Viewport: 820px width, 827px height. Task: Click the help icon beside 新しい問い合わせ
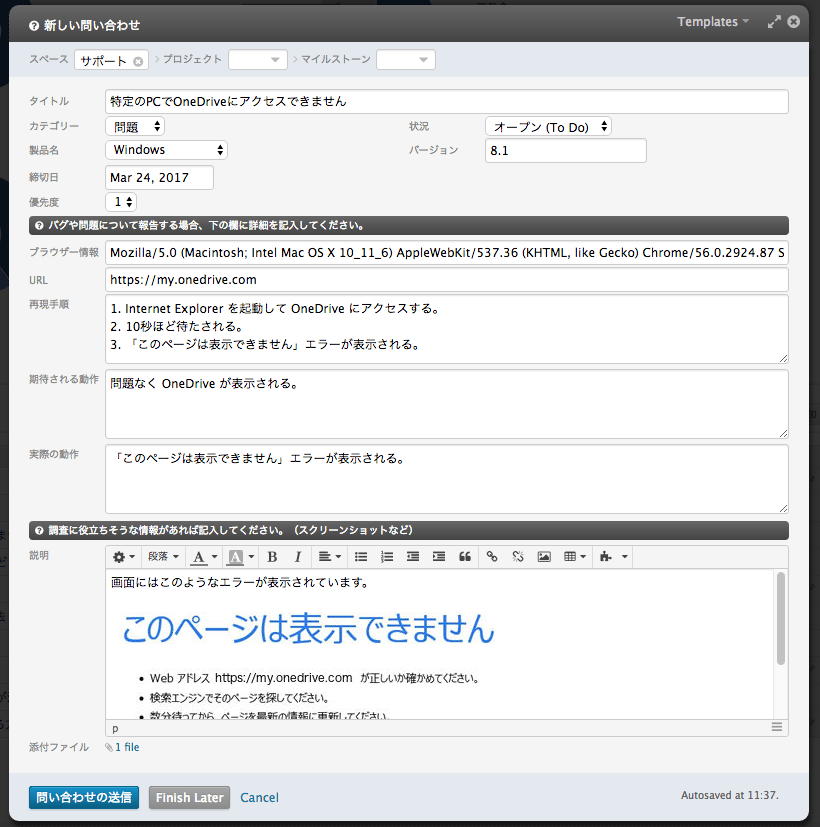point(34,26)
